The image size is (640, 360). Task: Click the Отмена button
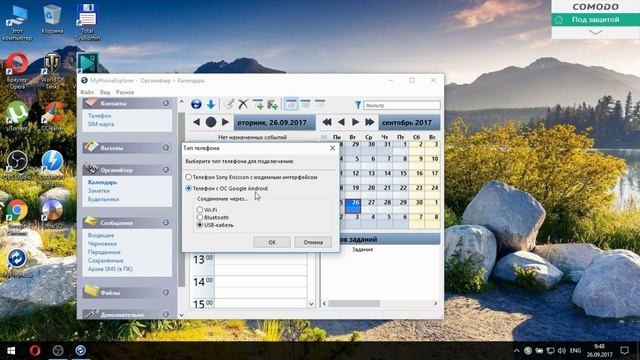coord(313,242)
